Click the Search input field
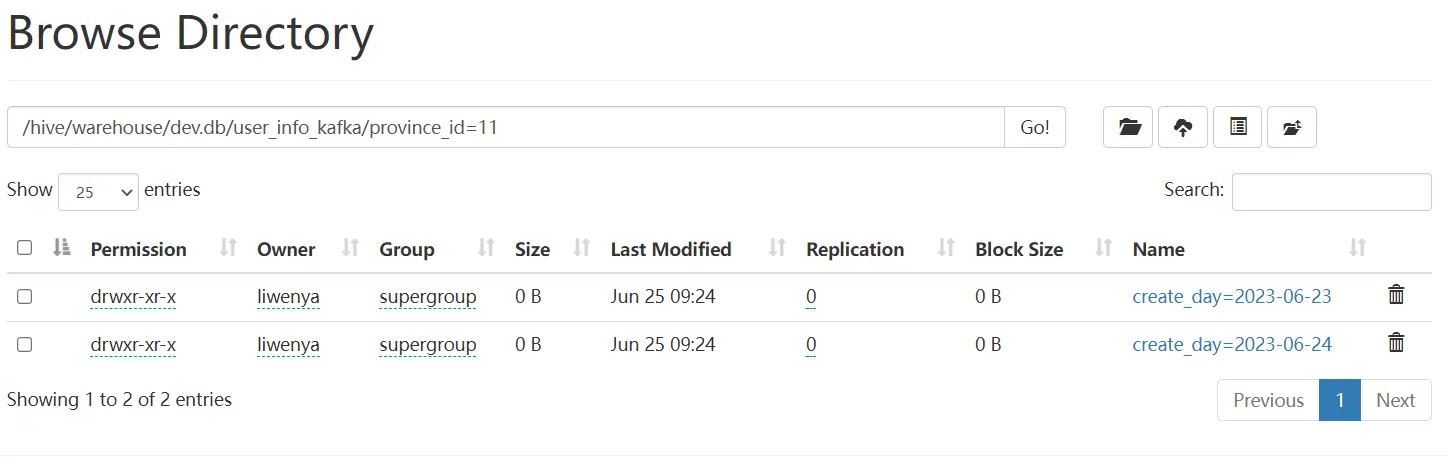 pos(1331,191)
